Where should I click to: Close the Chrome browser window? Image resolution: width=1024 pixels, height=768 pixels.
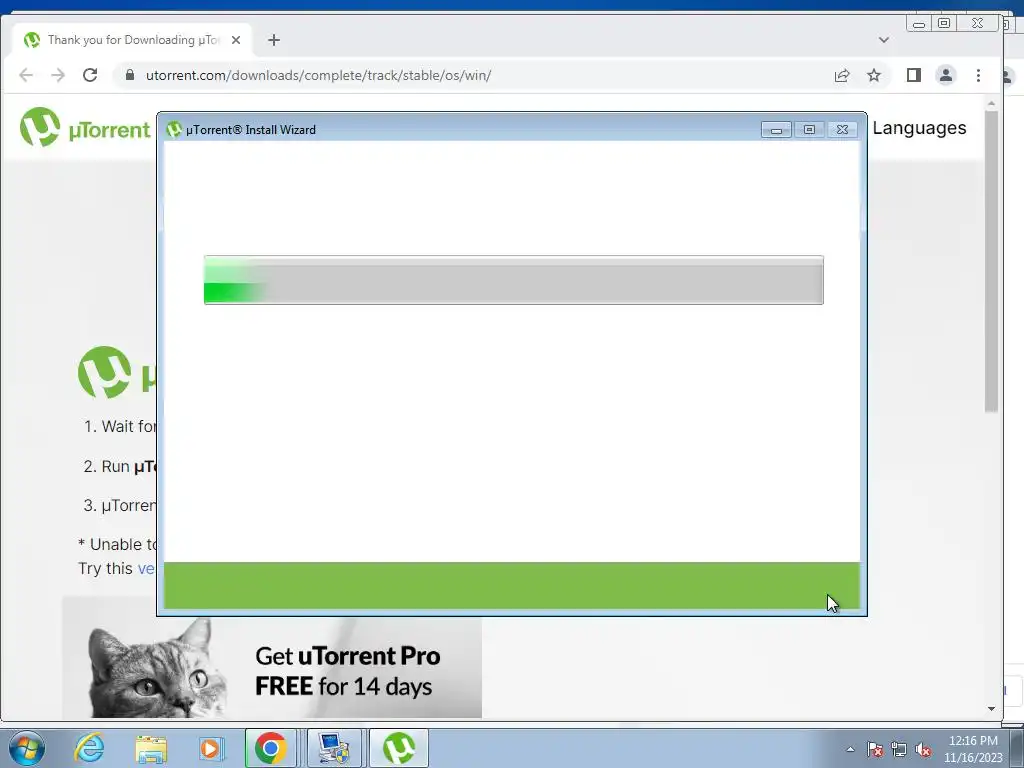pyautogui.click(x=977, y=24)
